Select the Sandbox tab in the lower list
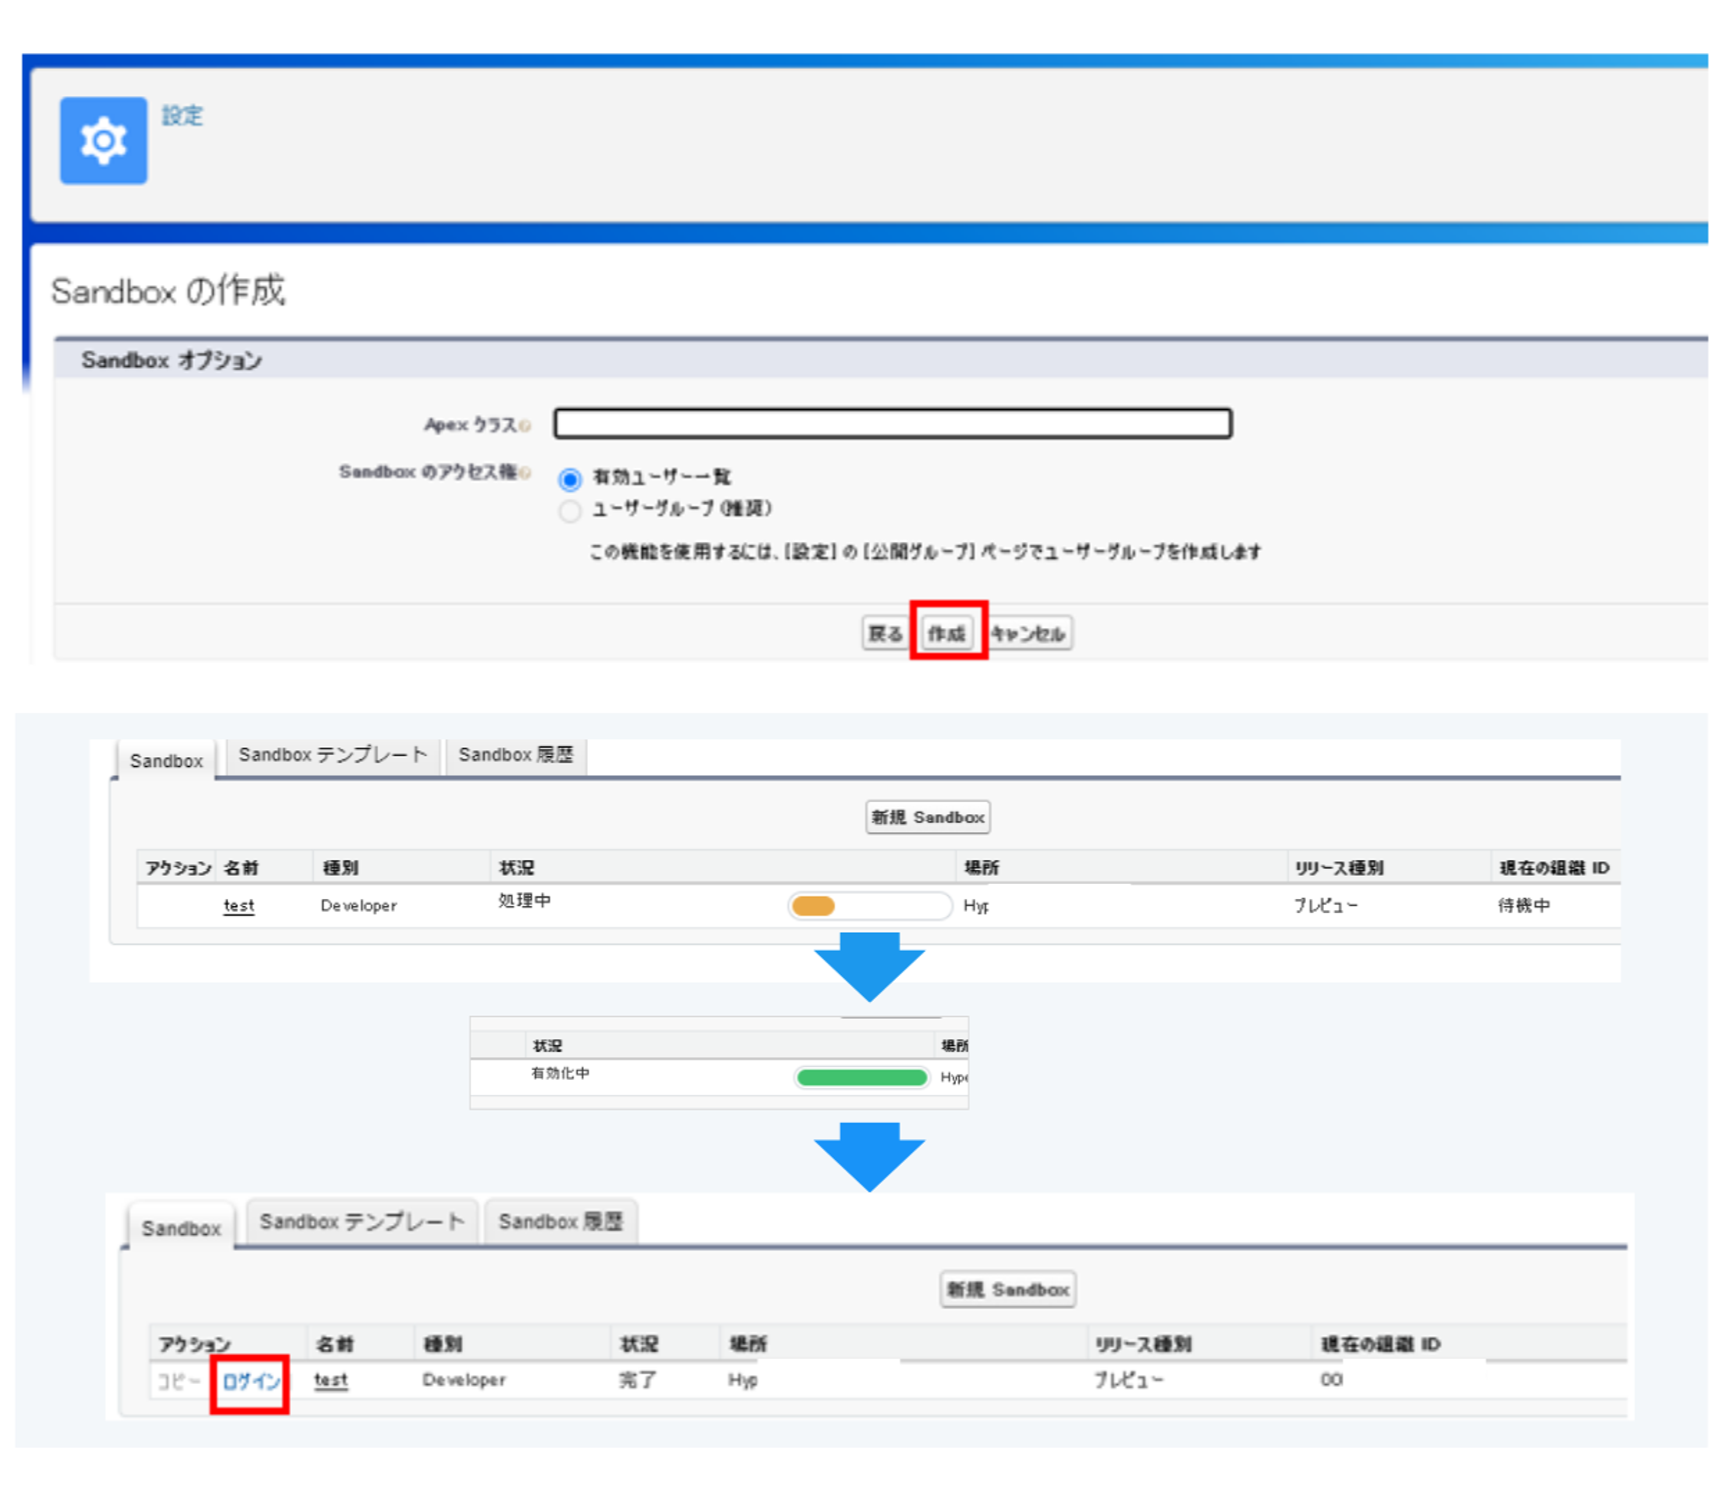1729x1500 pixels. click(180, 1228)
